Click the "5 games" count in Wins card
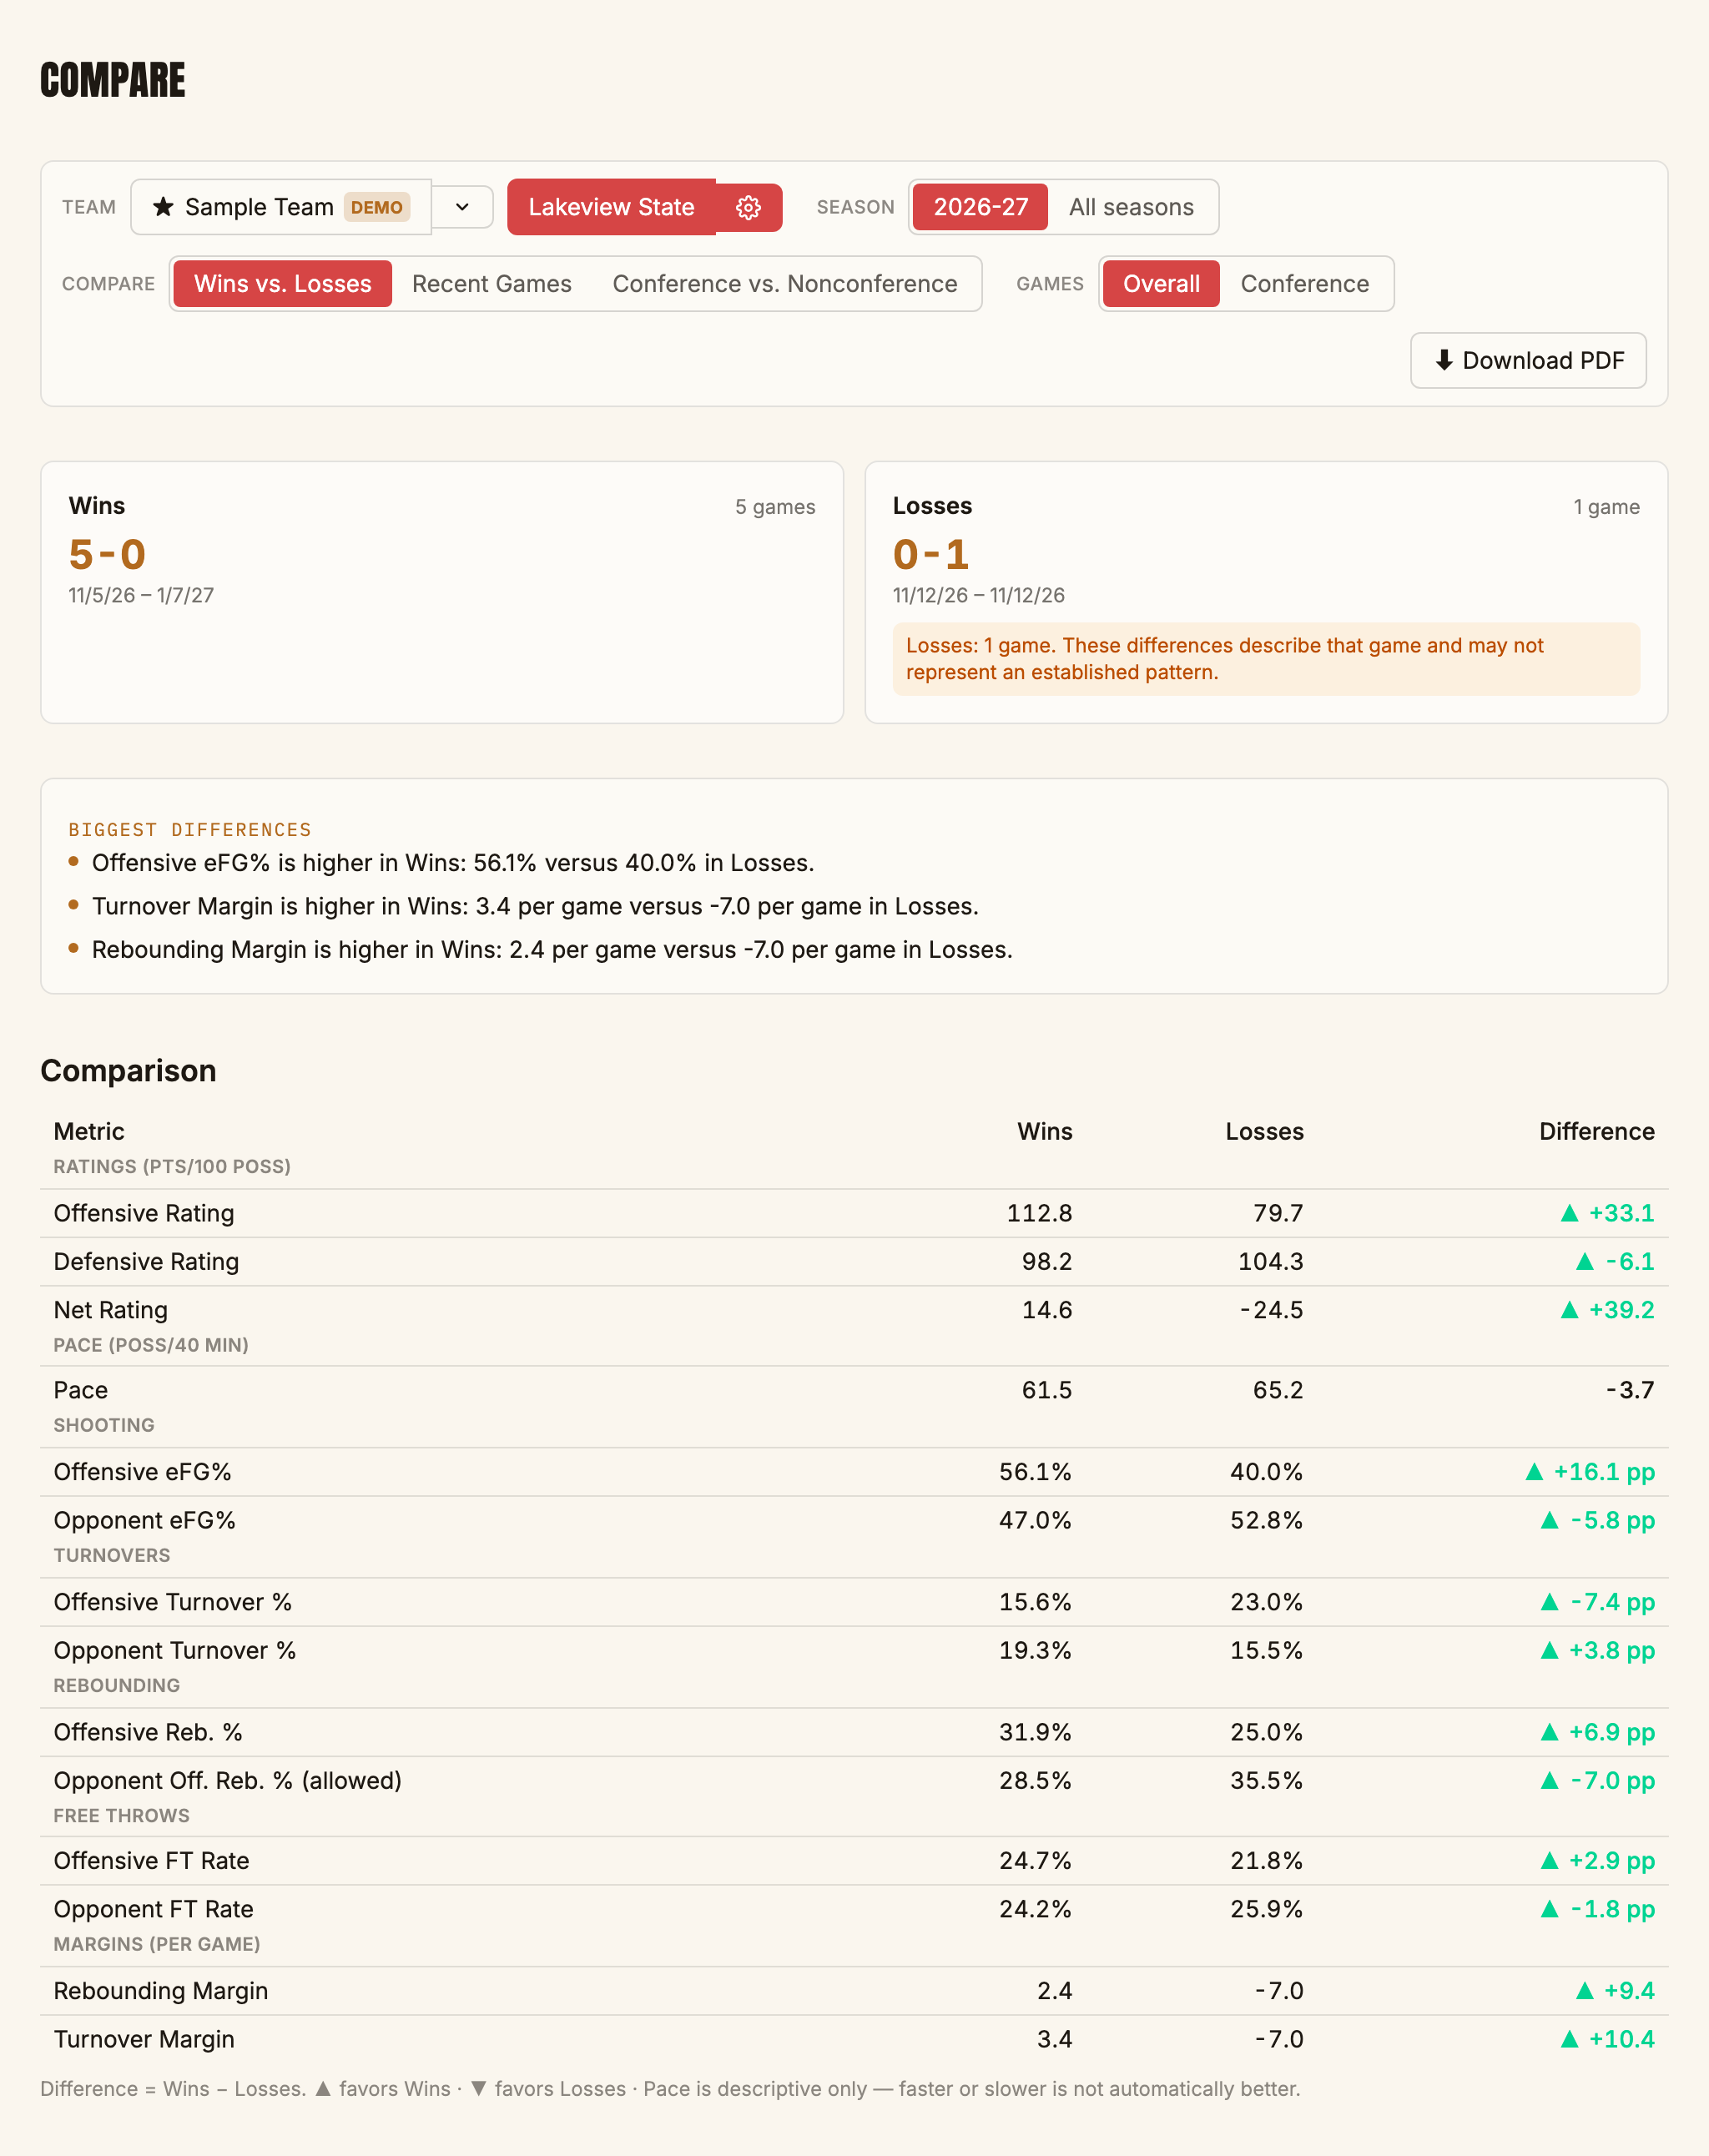The height and width of the screenshot is (2156, 1709). tap(775, 507)
